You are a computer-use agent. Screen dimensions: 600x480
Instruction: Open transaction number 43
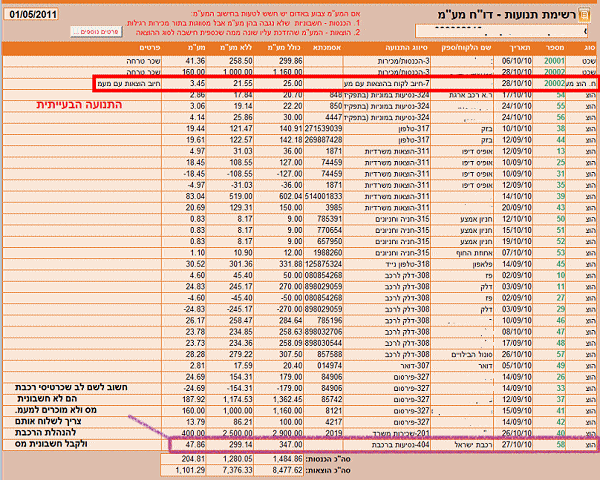[x=561, y=207]
